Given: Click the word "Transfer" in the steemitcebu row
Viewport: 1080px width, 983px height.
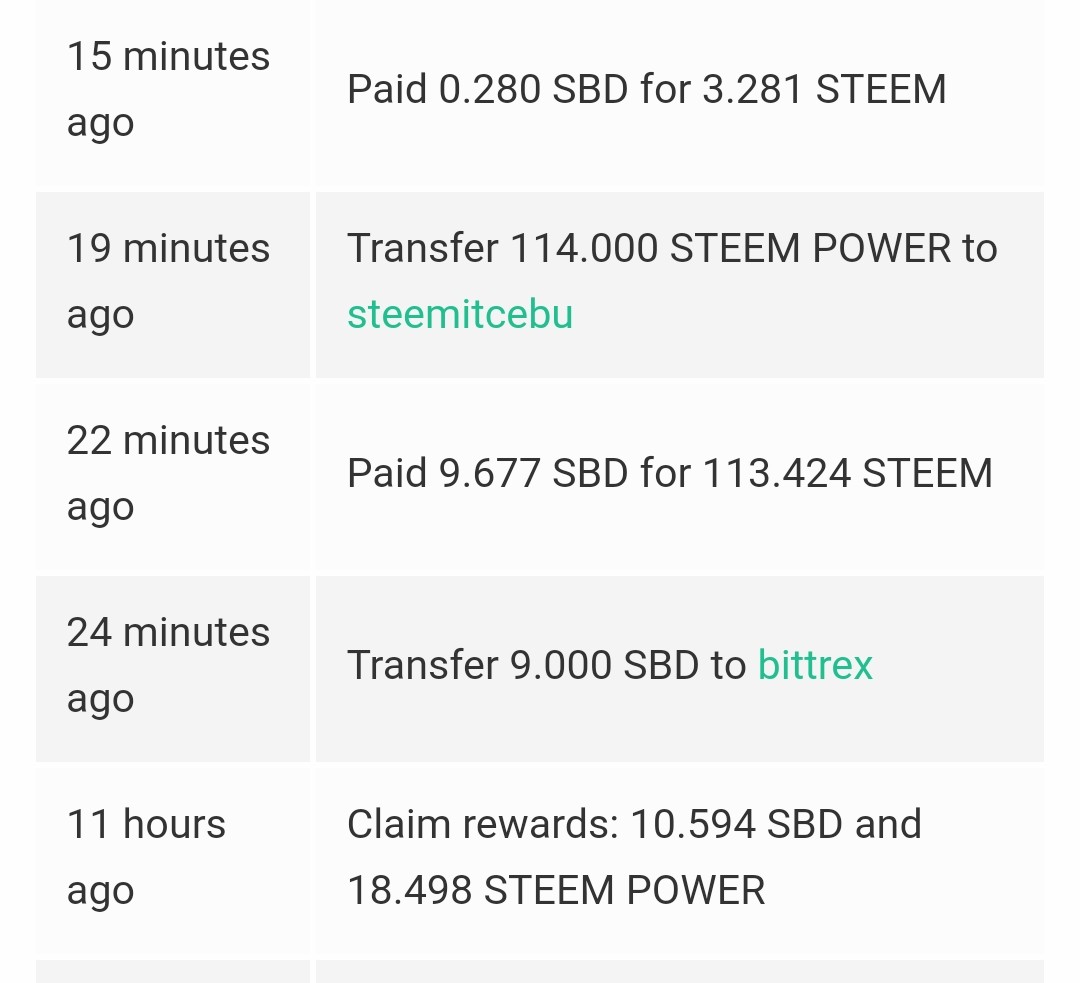Looking at the screenshot, I should click(422, 249).
